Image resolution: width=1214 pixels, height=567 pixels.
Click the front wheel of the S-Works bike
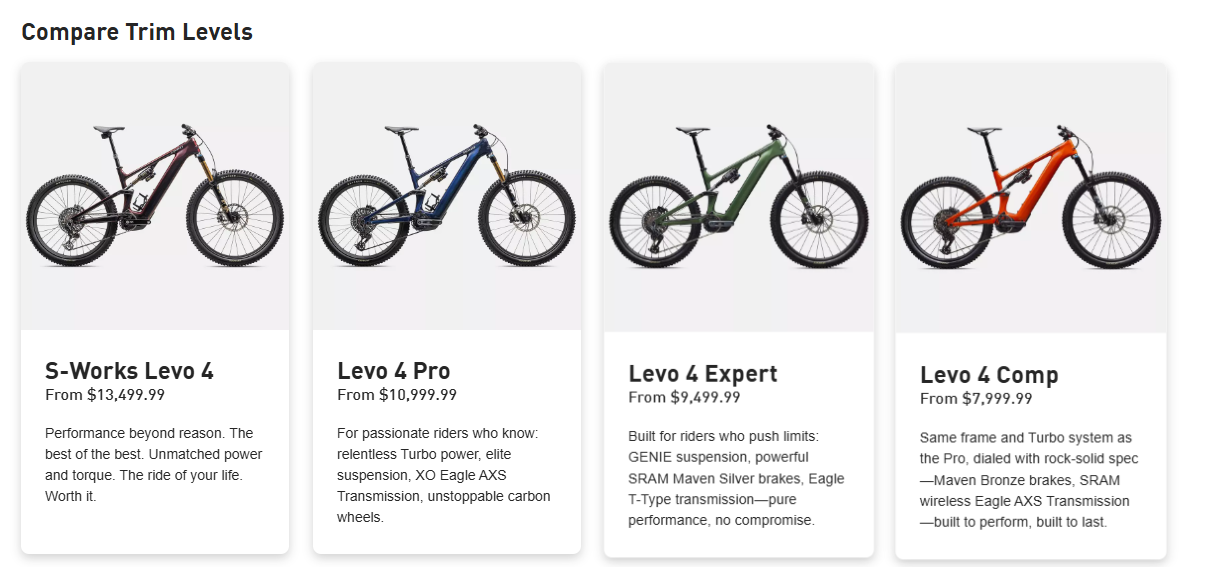point(236,218)
